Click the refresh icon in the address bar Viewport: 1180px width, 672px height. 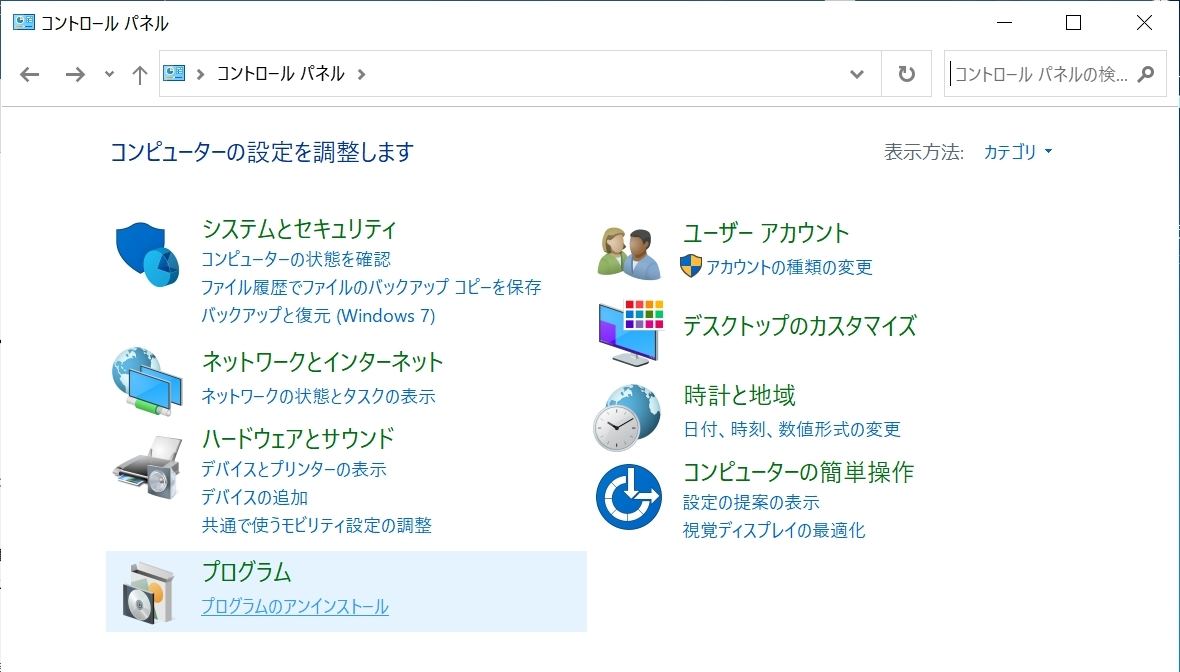pos(905,73)
